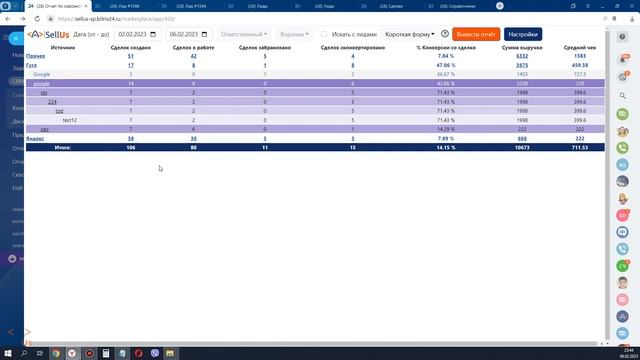Click 711.53 average check total
The height and width of the screenshot is (360, 640).
[580, 147]
